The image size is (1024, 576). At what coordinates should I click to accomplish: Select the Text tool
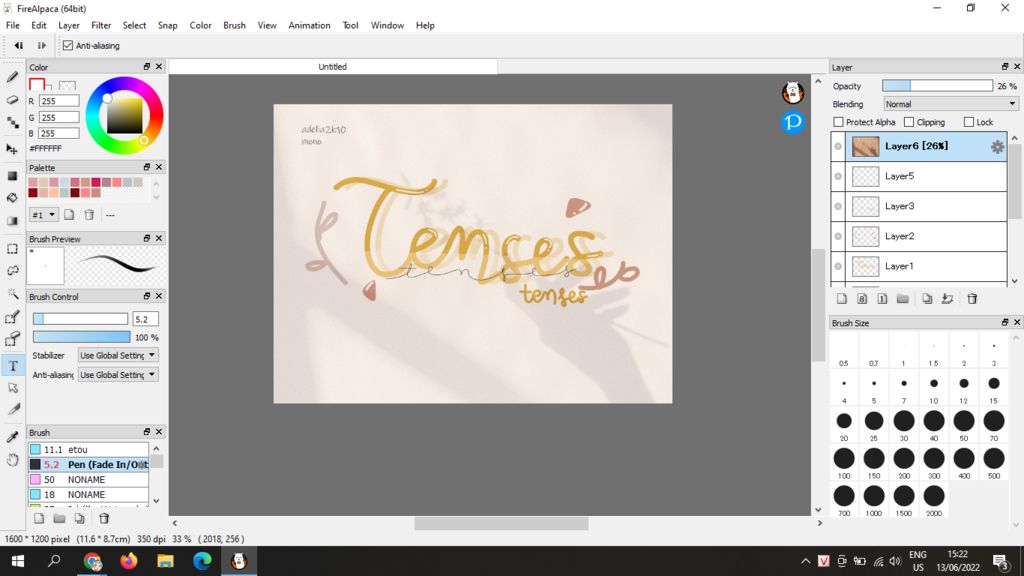[x=12, y=366]
